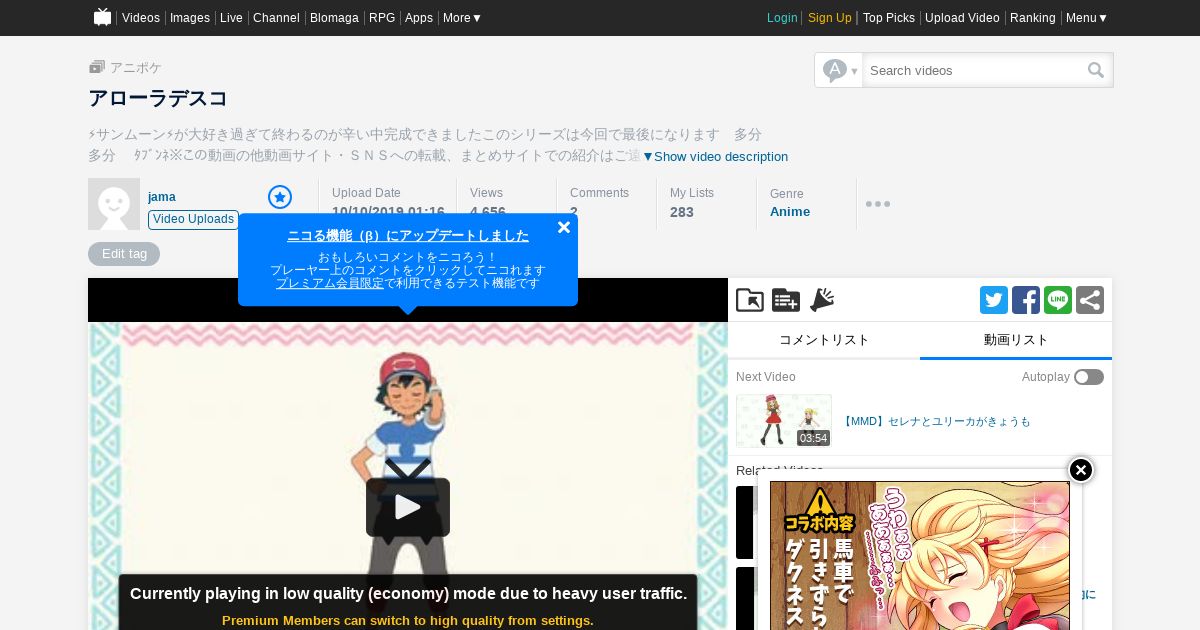The image size is (1200, 630).
Task: Expand Show video description
Action: coord(715,157)
